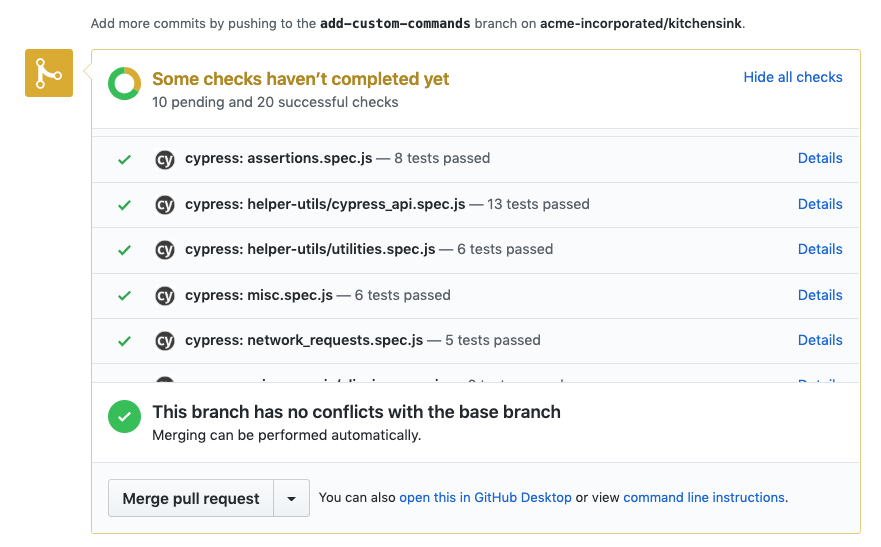Click Cypress logo beside misc.spec.js
This screenshot has height=547, width=881.
pos(165,296)
